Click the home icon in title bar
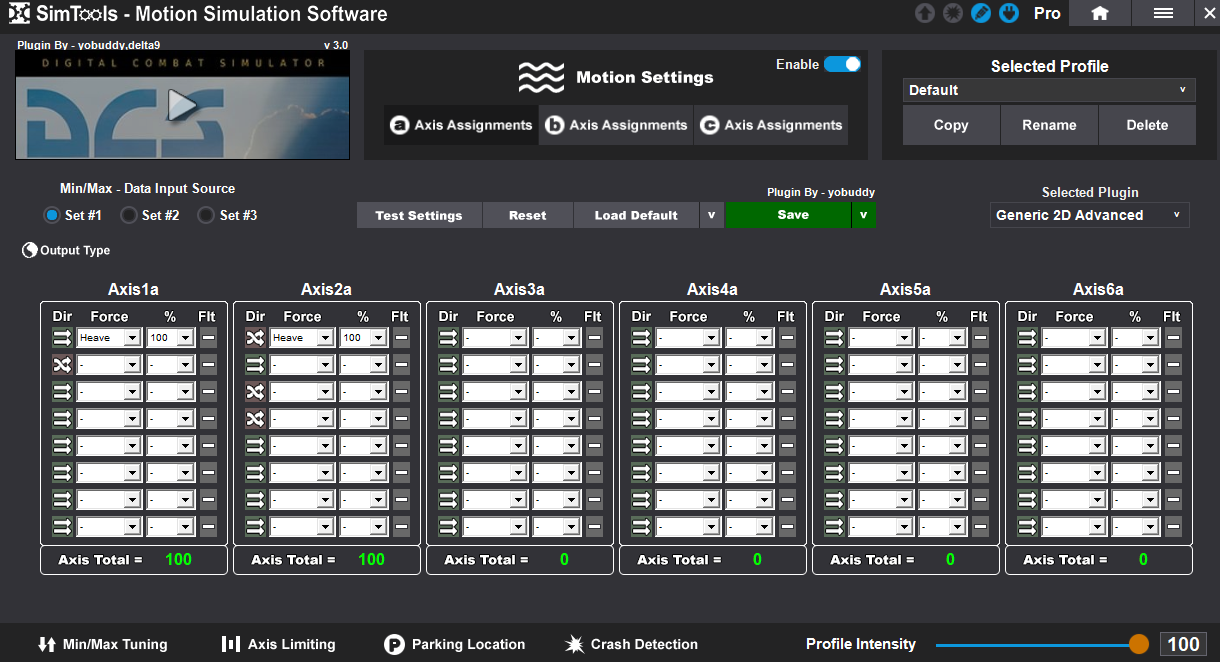The width and height of the screenshot is (1220, 662). coord(1099,13)
